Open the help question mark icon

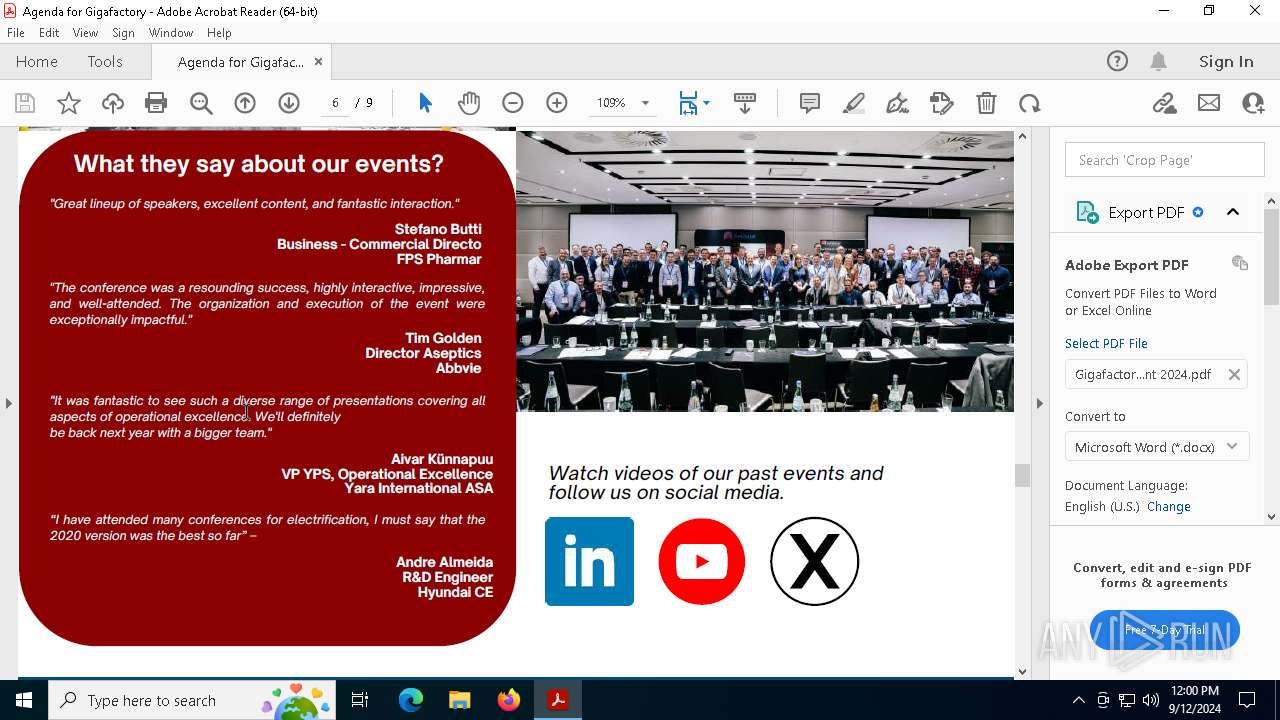click(x=1117, y=61)
